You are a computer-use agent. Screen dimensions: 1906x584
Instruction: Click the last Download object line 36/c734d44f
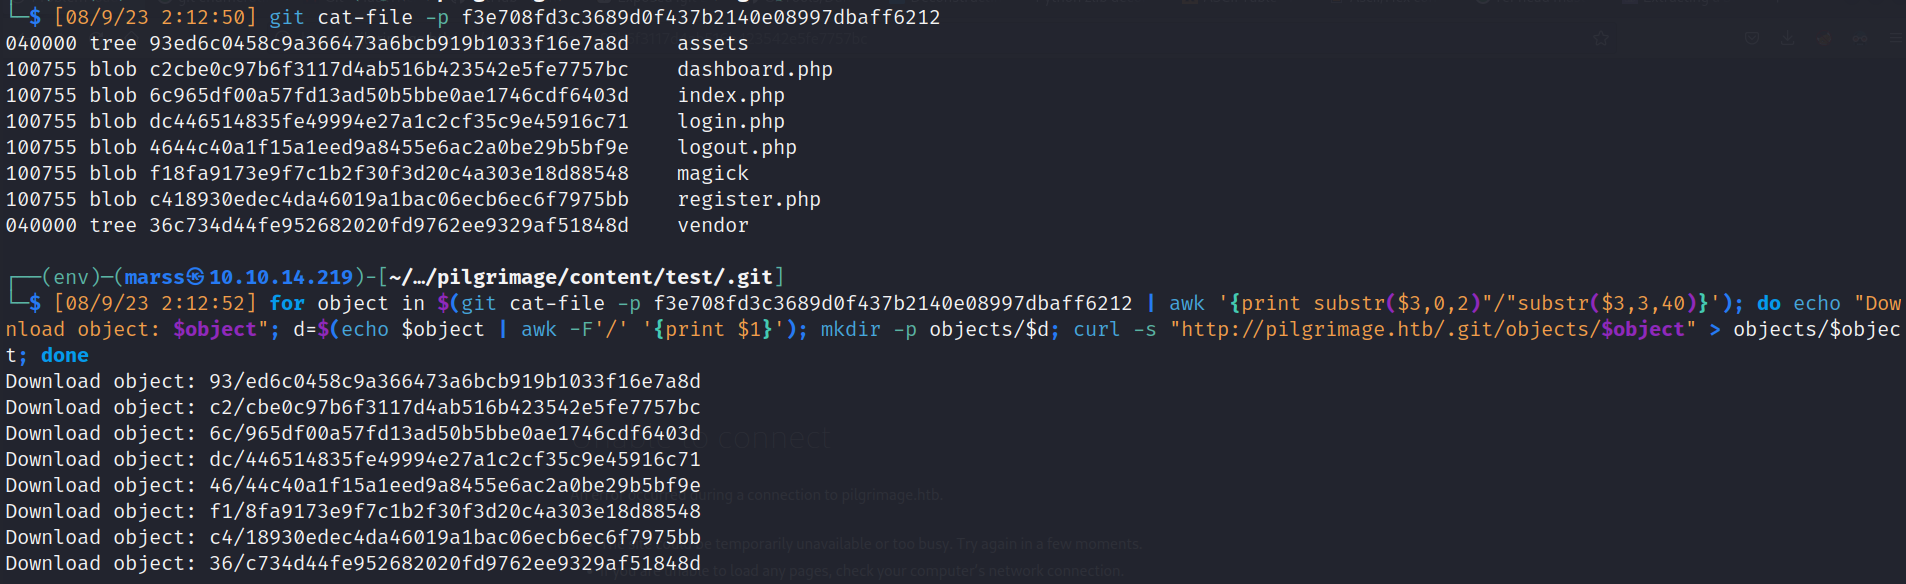tap(353, 564)
